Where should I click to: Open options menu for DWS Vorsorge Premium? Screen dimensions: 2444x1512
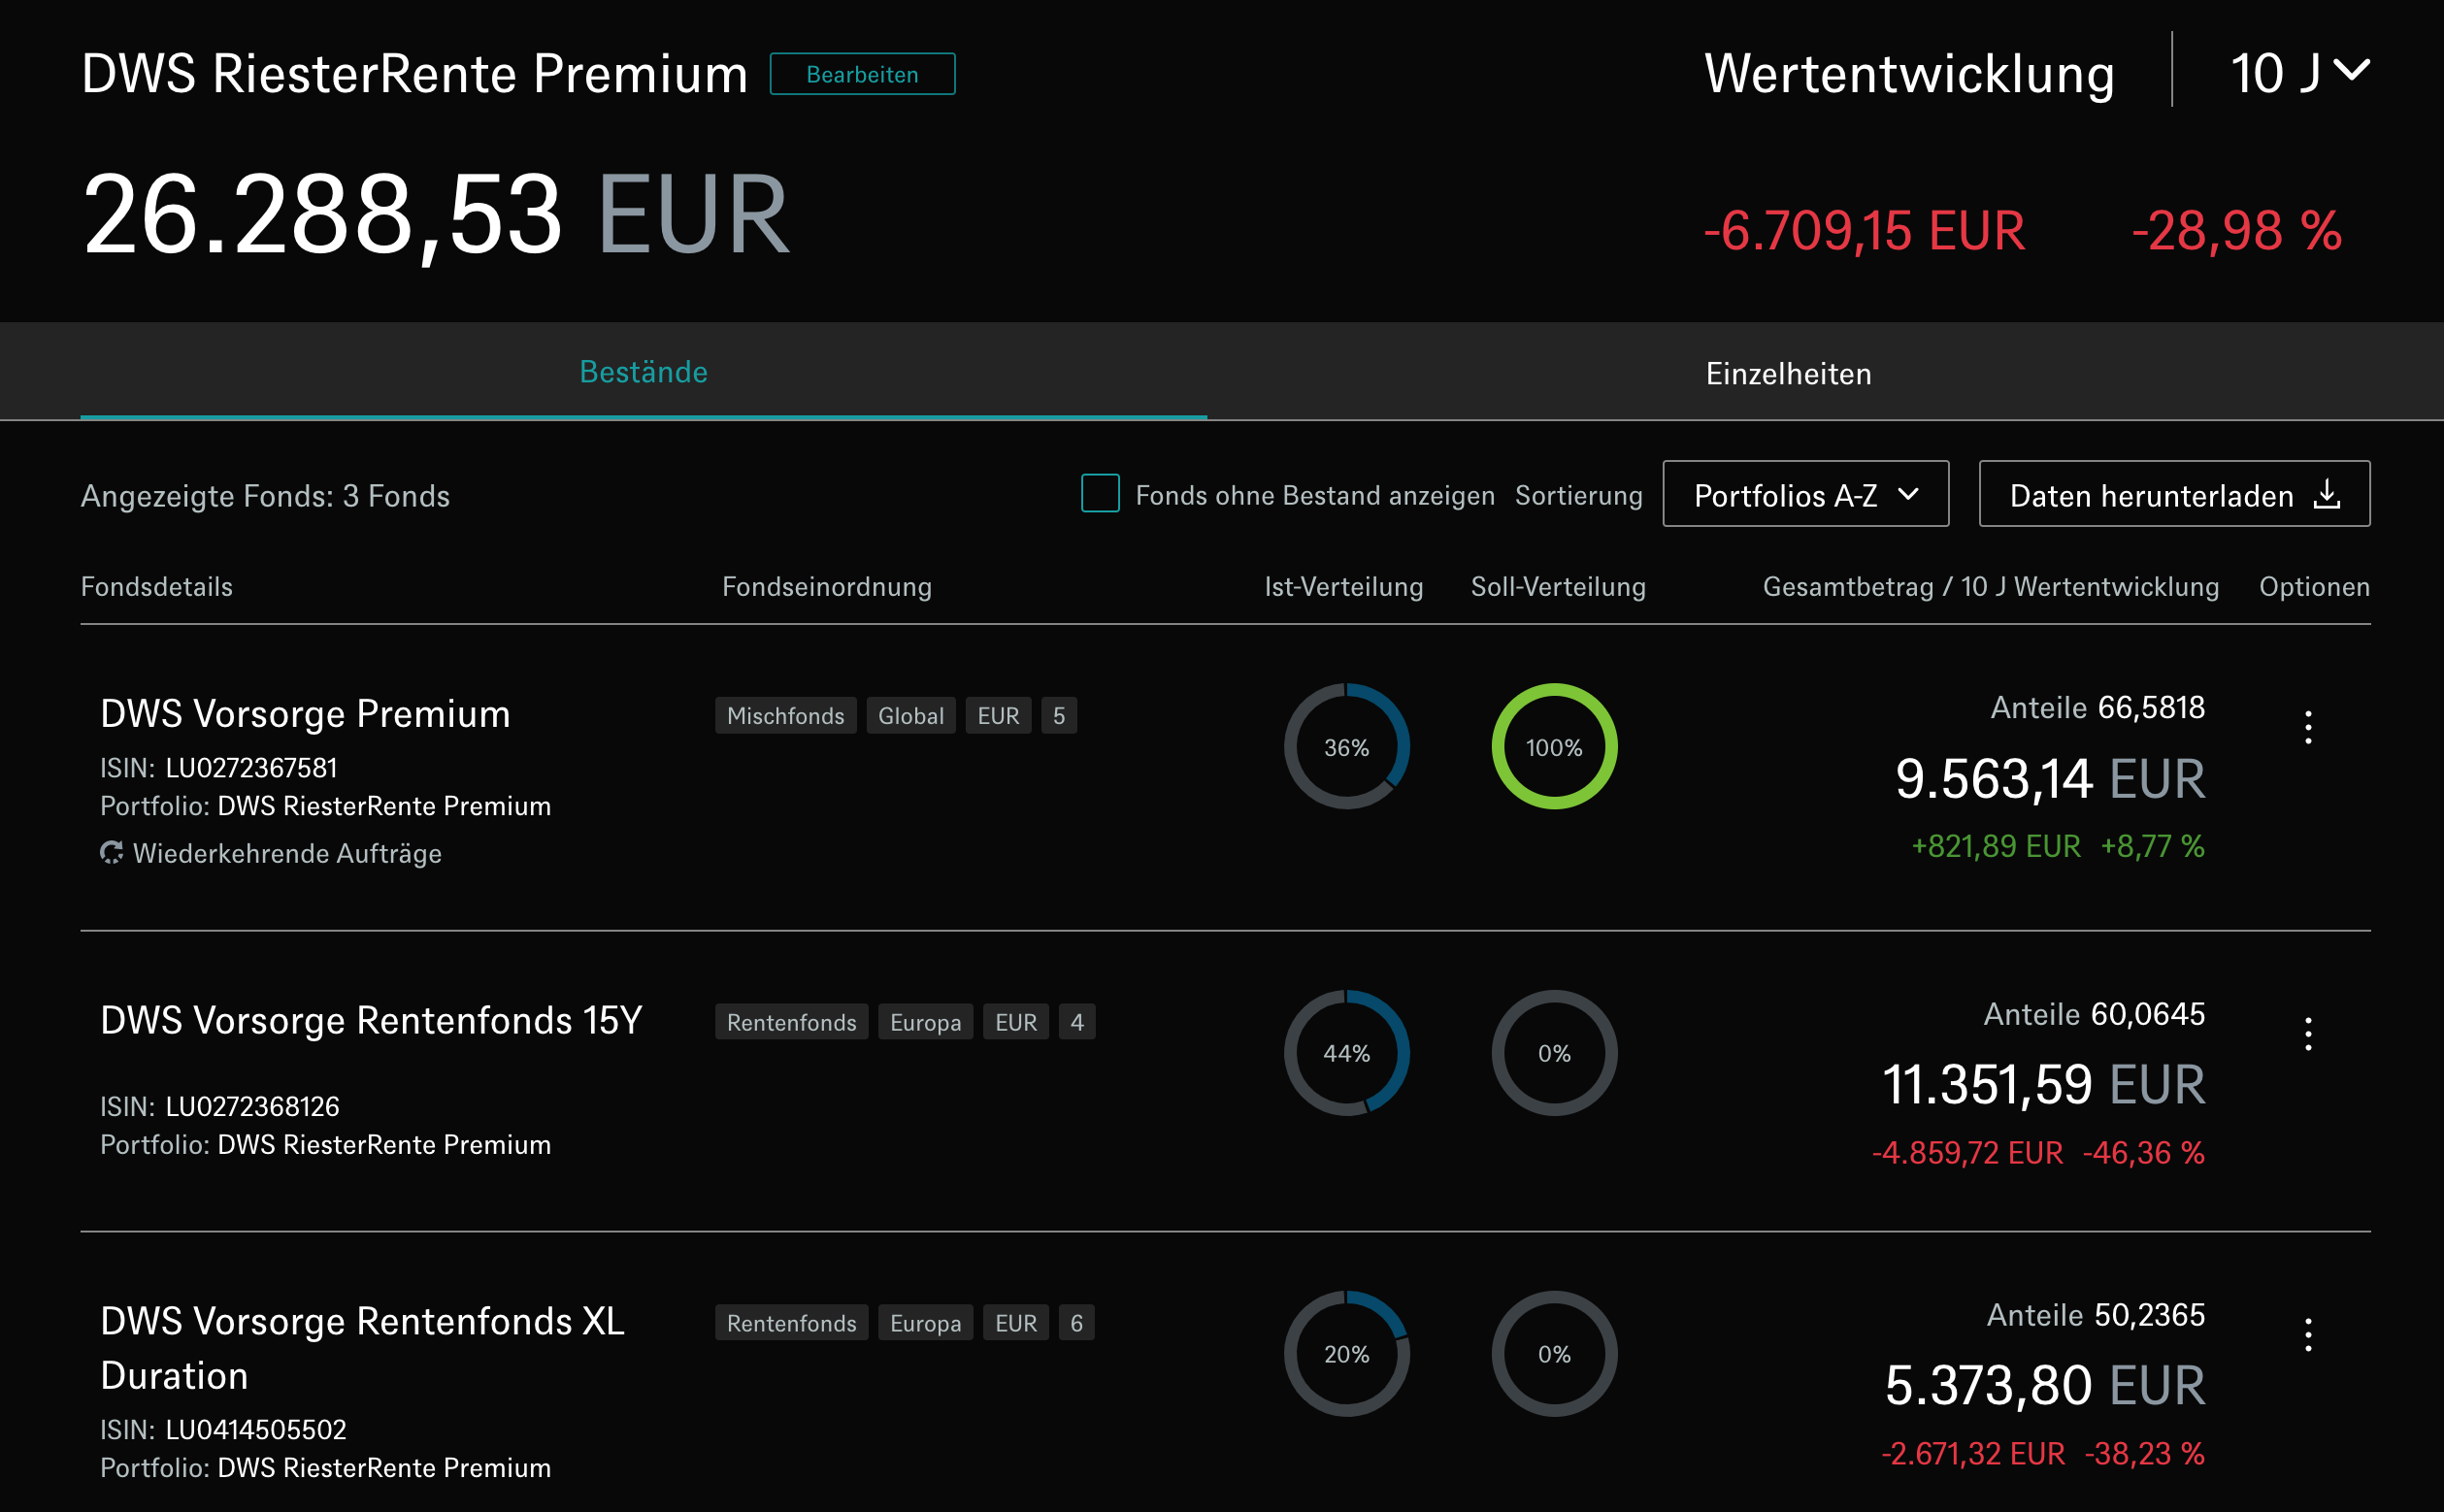[x=2308, y=727]
